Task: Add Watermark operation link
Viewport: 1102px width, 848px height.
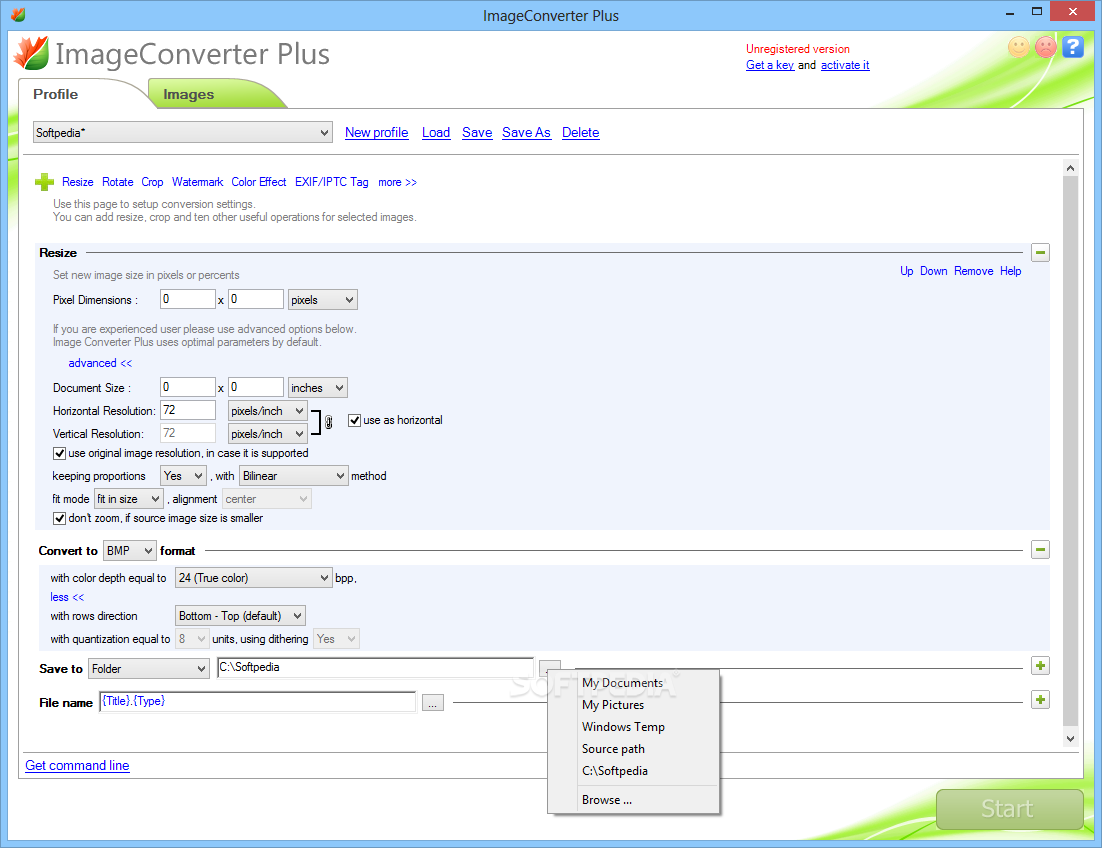Action: pos(197,182)
